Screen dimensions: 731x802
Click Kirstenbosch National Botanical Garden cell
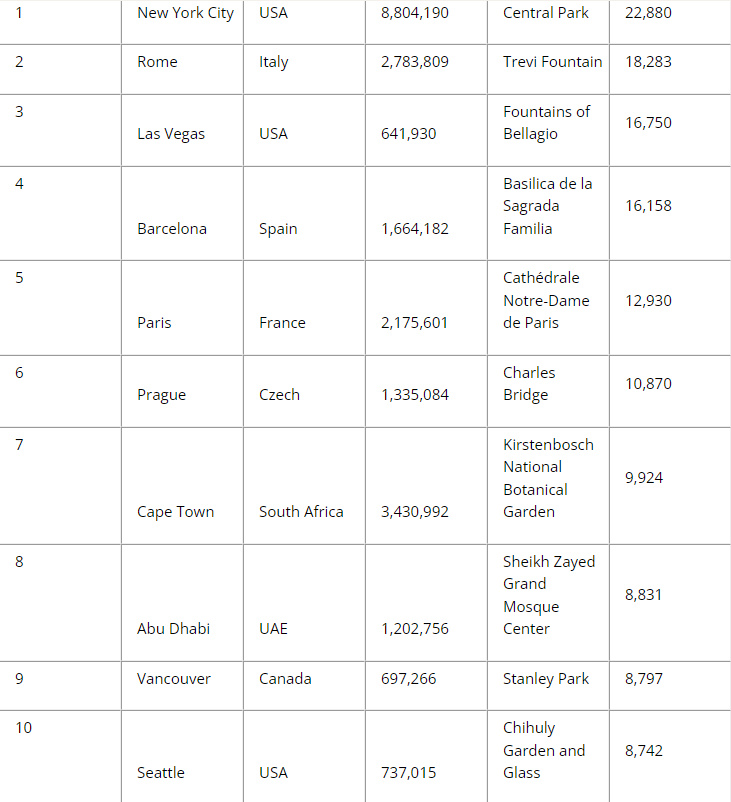(548, 478)
